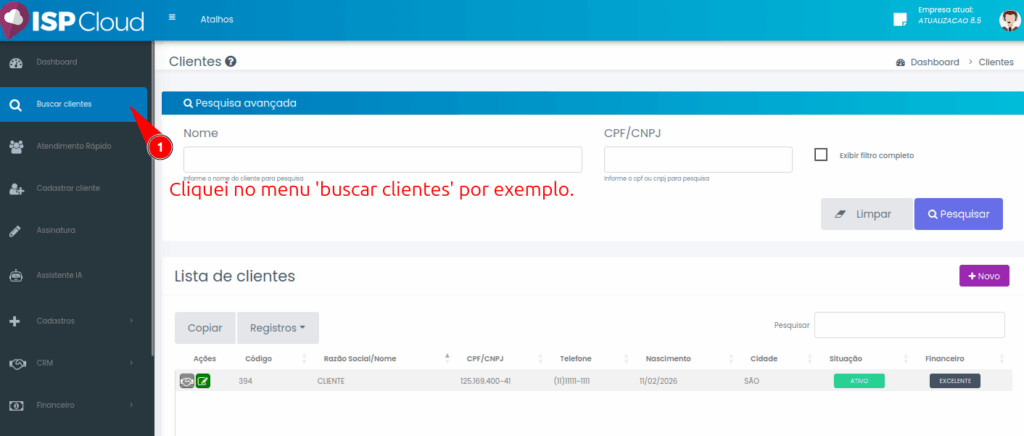Open Assistente IA from the sidebar
The width and height of the screenshot is (1024, 436).
58,275
